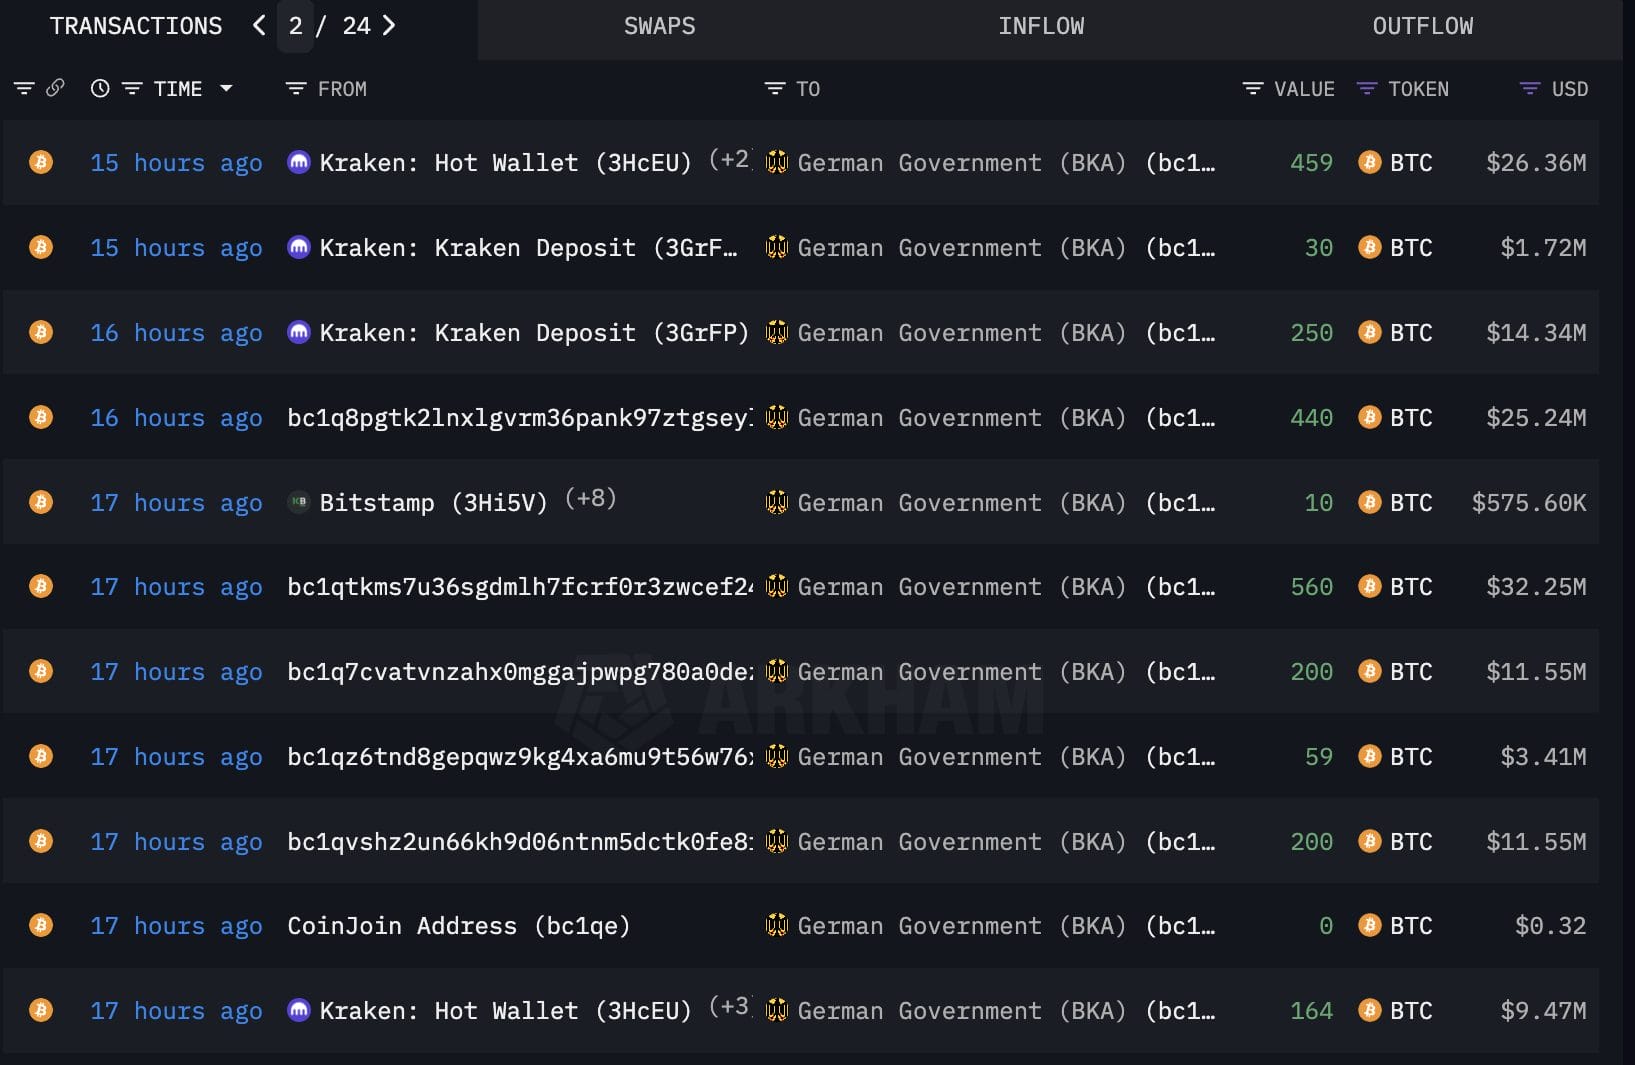Switch to the SWAPS tab
The image size is (1635, 1065).
(x=659, y=27)
